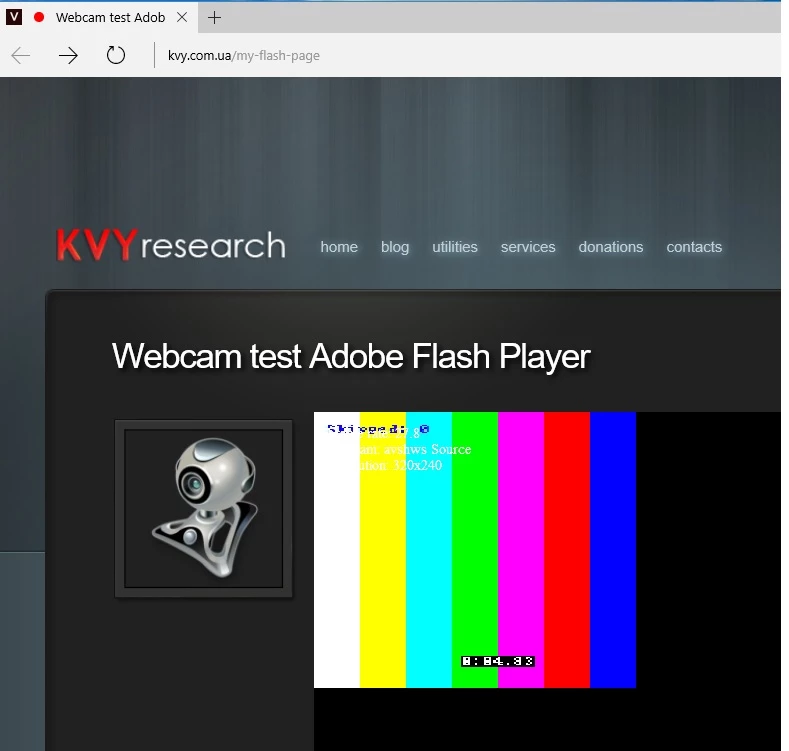Click the red recording dot on the tab
789x751 pixels.
click(x=39, y=17)
